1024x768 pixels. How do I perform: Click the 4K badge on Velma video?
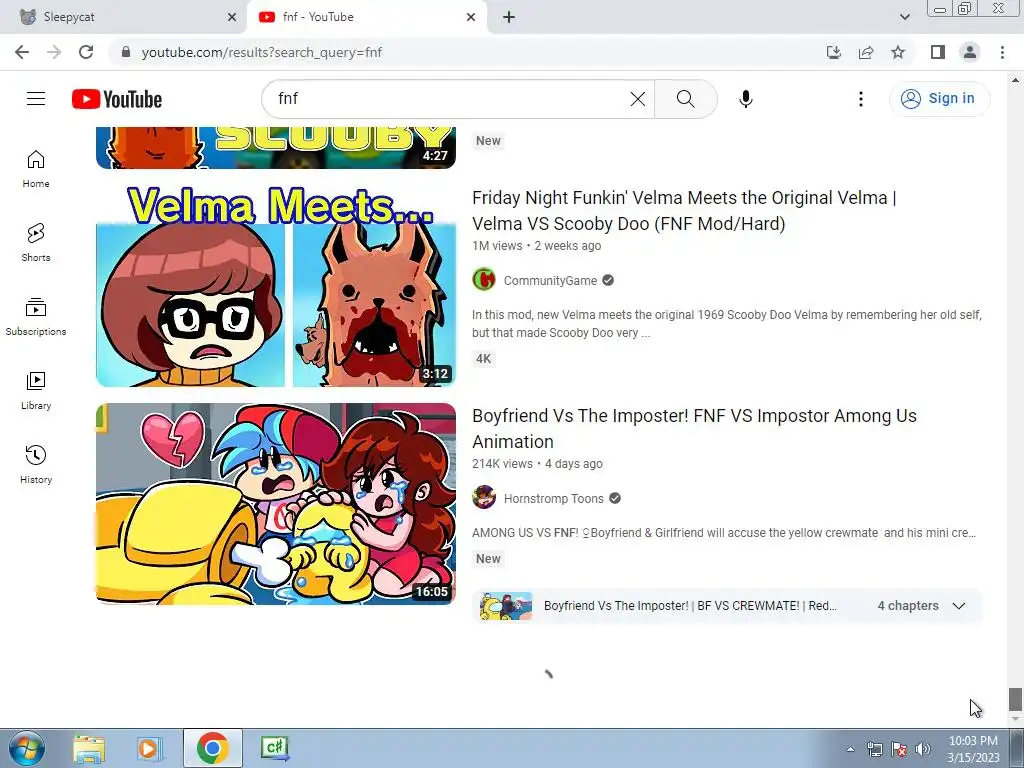483,359
